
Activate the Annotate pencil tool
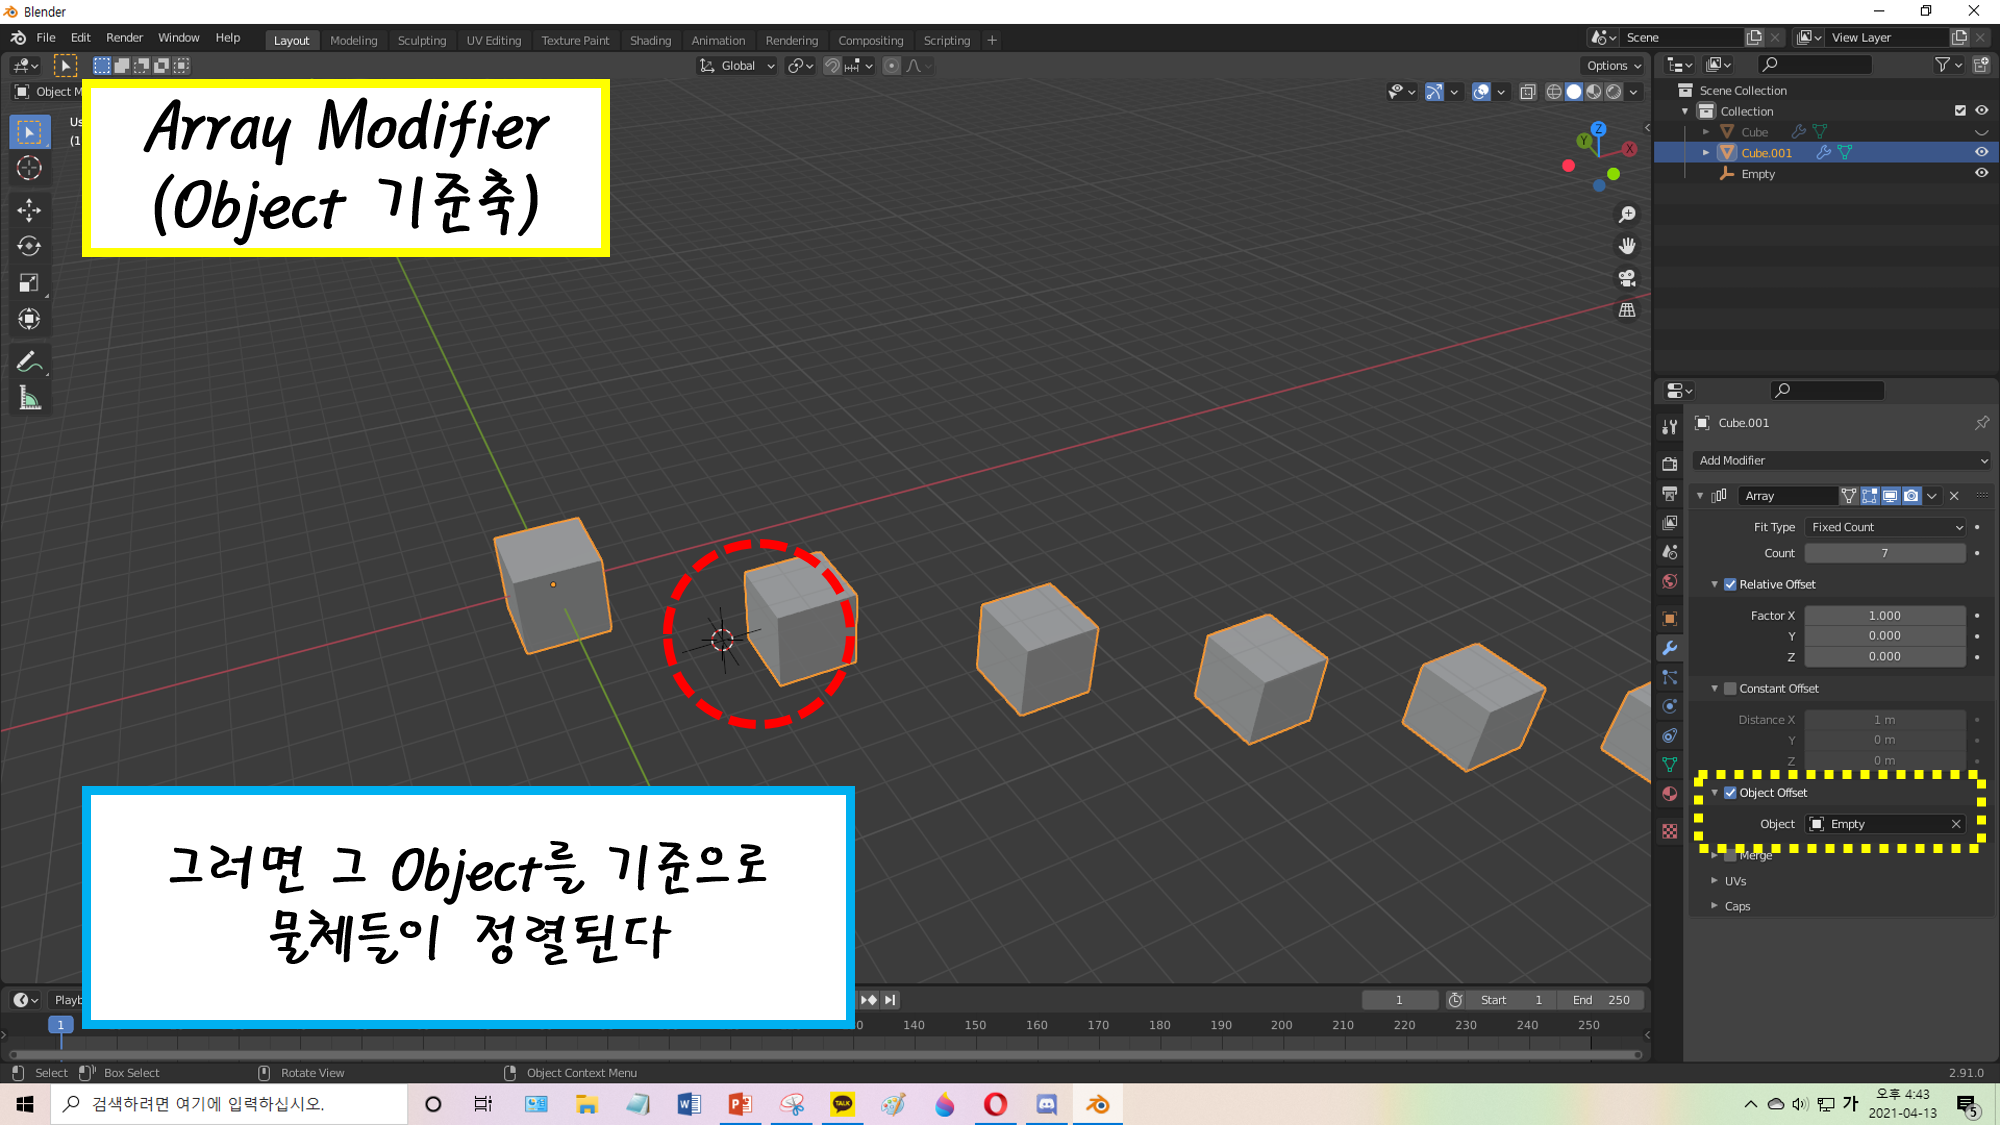[29, 362]
